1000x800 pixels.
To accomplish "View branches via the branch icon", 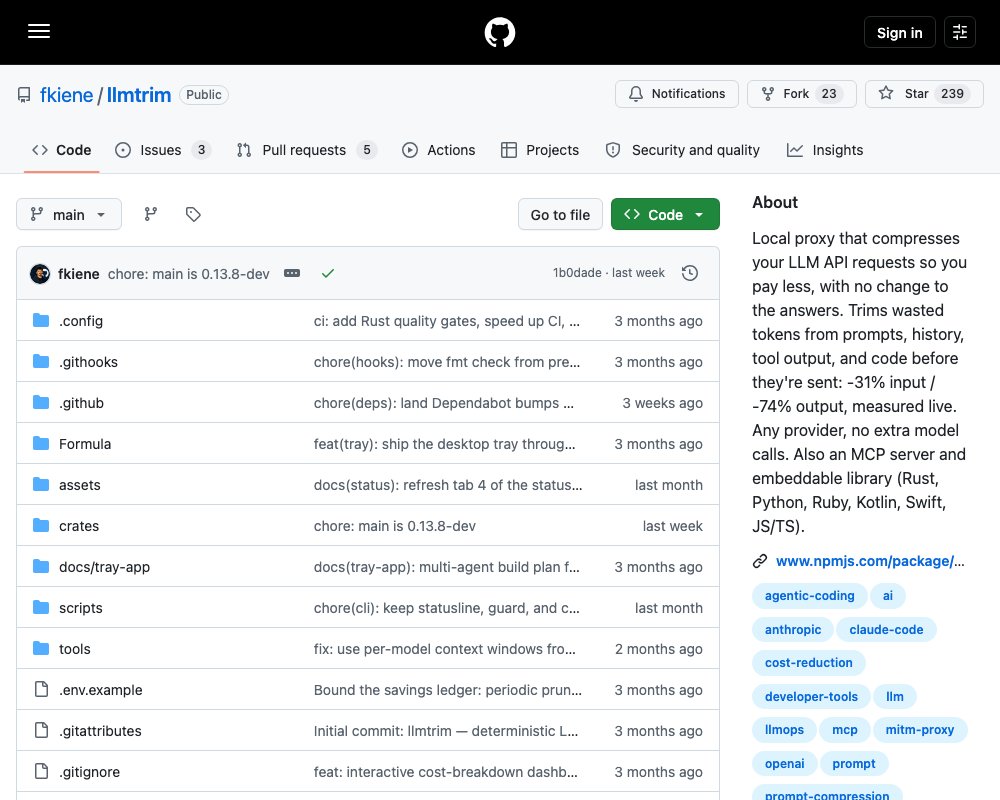I will click(x=151, y=214).
